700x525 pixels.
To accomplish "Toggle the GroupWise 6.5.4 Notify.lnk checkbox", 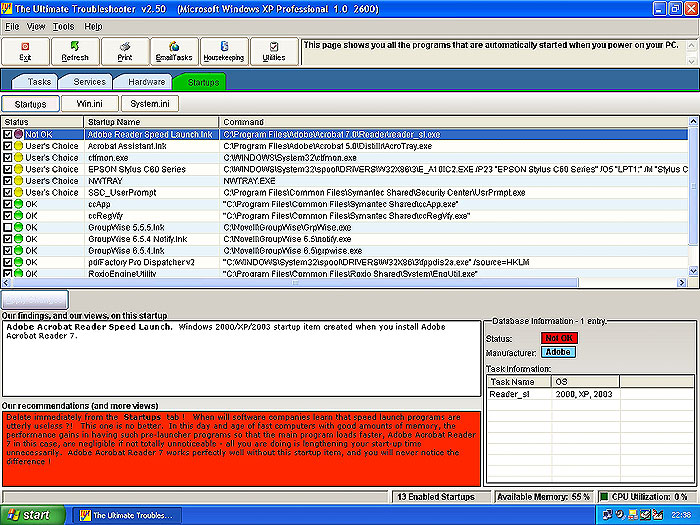I will [8, 238].
